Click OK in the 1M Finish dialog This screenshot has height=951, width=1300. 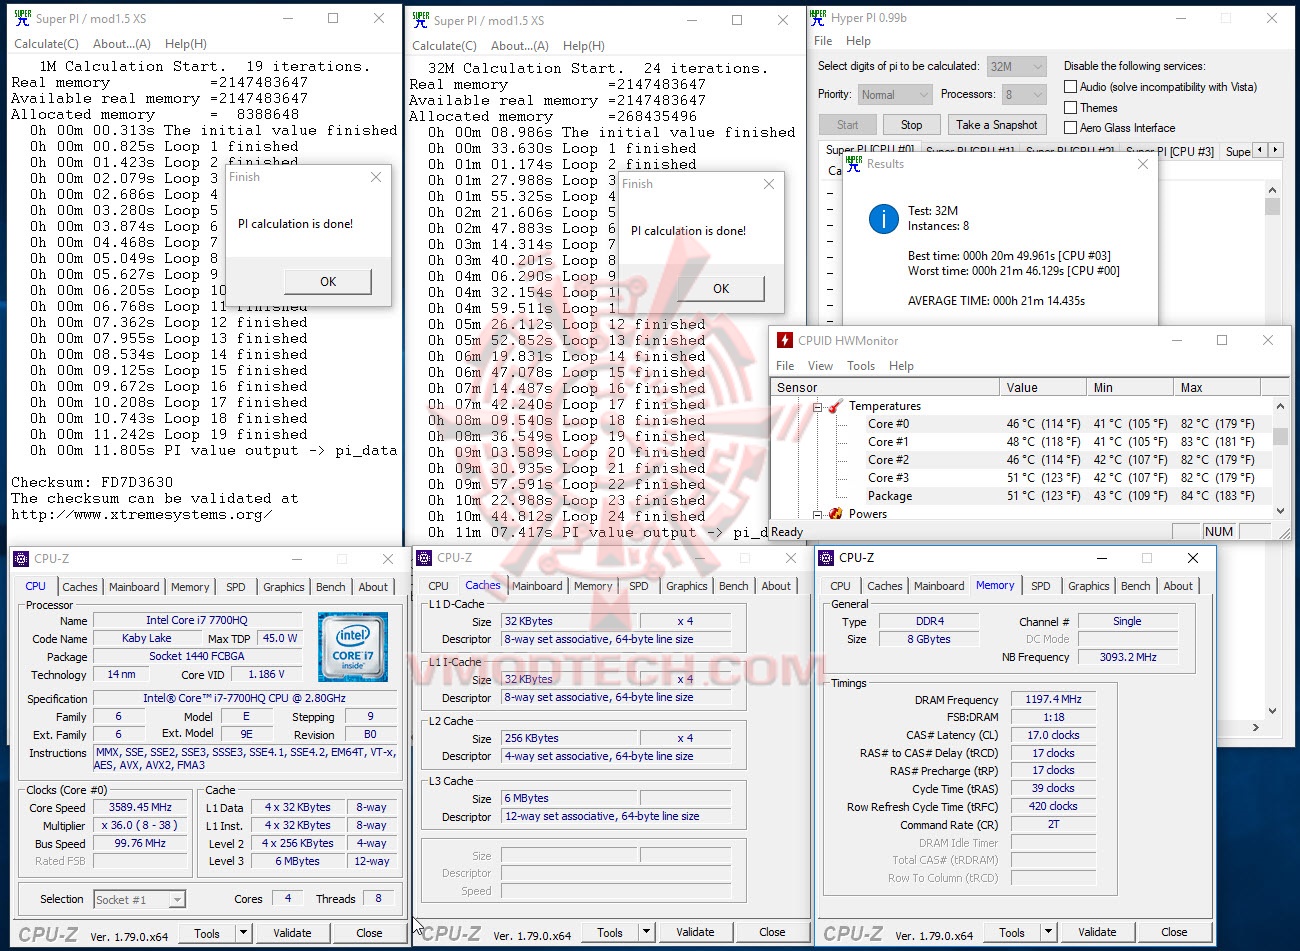tap(328, 281)
